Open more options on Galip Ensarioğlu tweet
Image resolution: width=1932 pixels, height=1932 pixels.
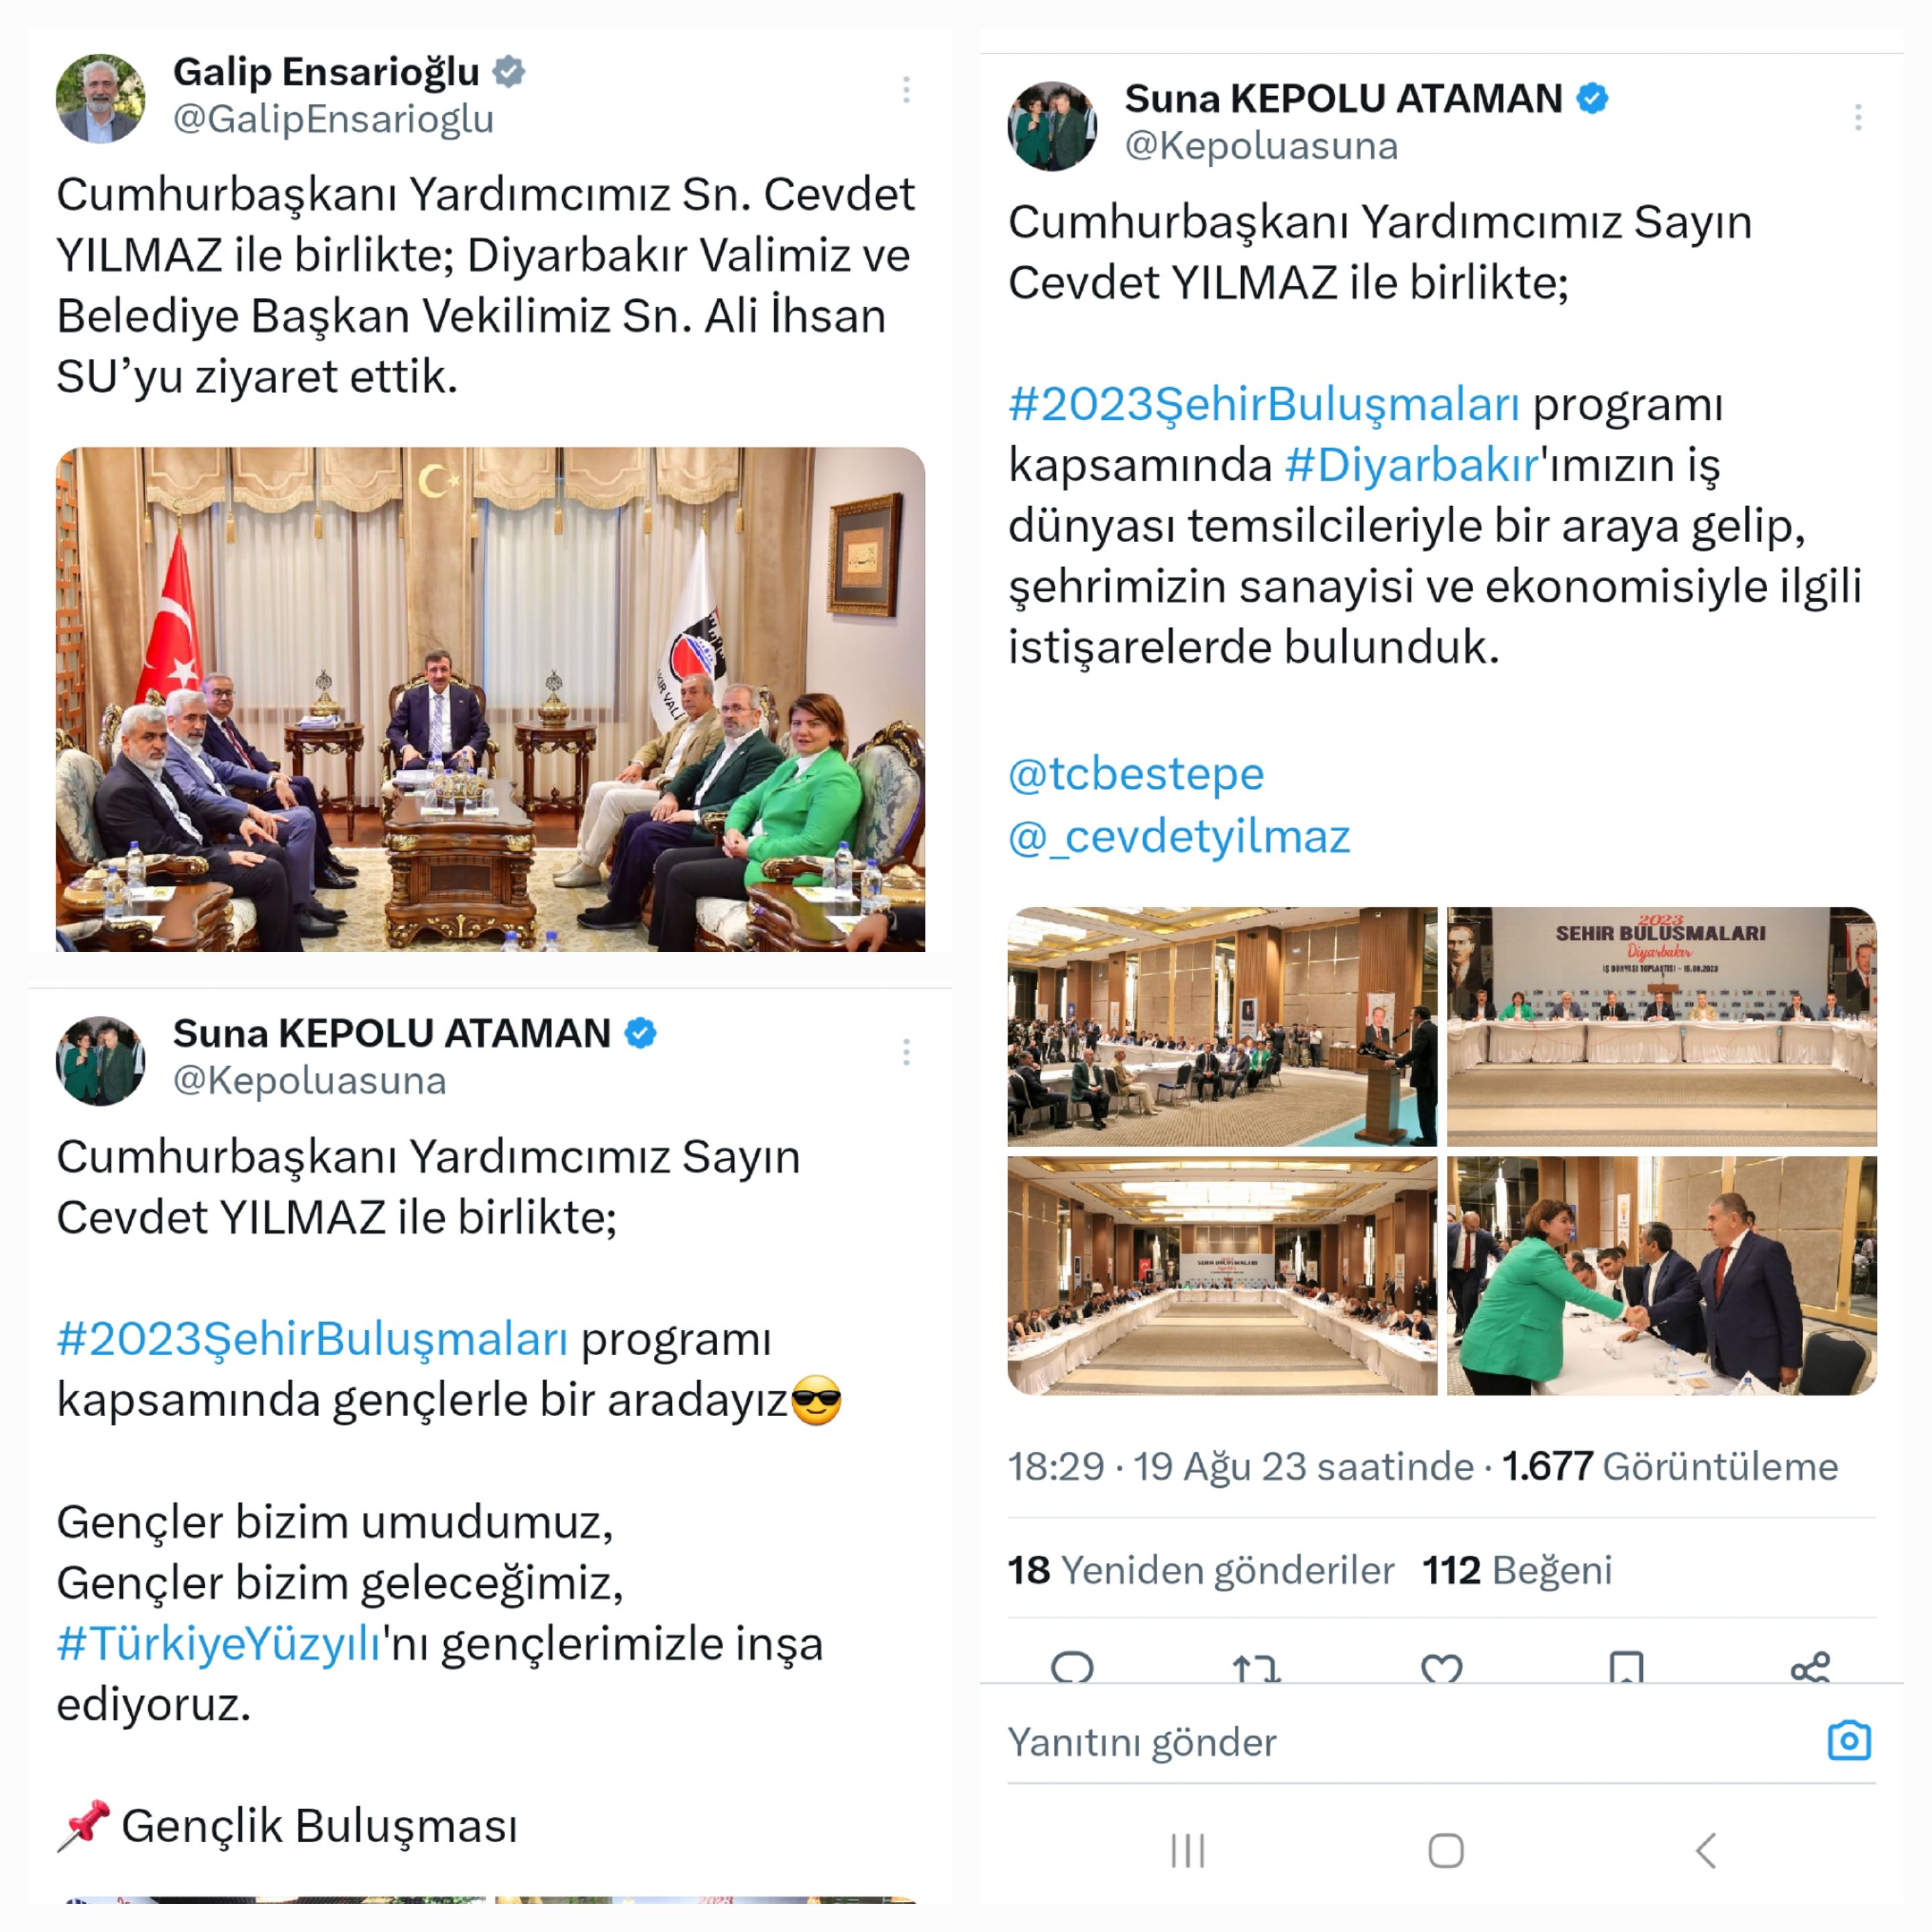tap(906, 90)
